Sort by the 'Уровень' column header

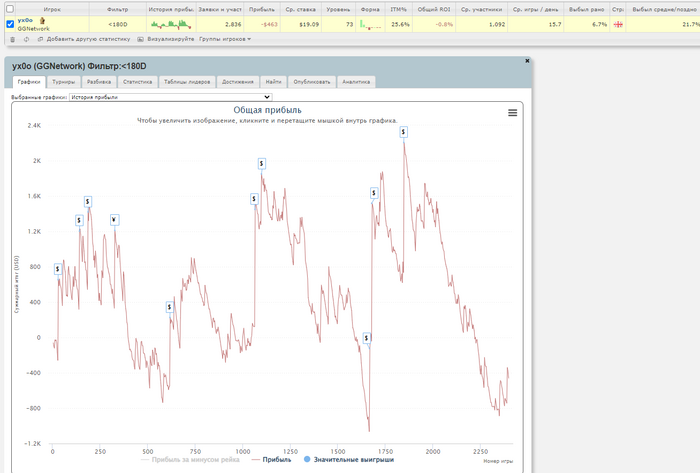point(338,9)
